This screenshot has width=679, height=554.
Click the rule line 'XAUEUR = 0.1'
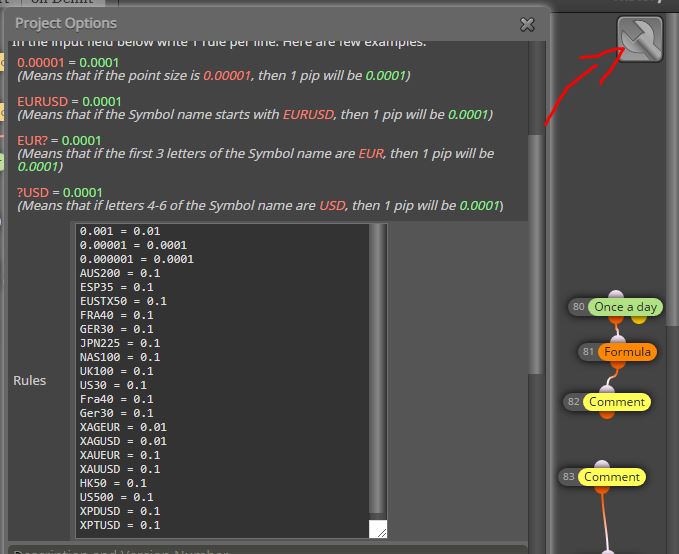point(120,455)
